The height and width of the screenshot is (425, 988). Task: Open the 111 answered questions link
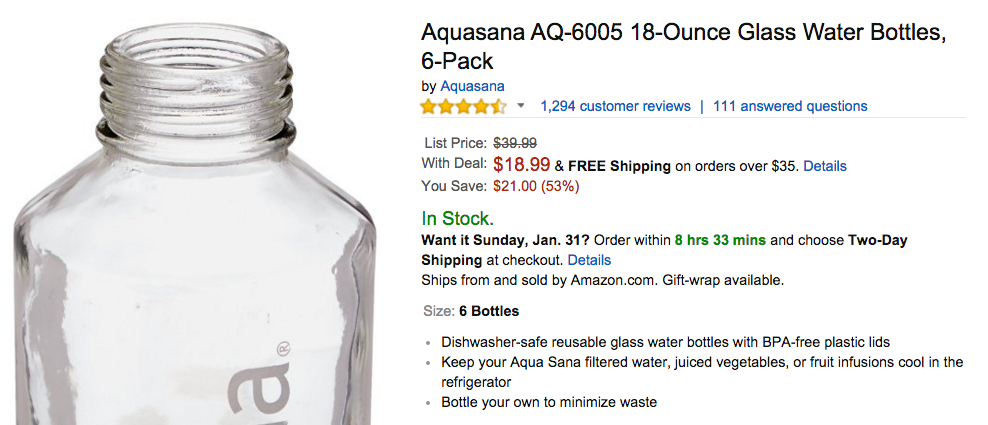(x=790, y=106)
